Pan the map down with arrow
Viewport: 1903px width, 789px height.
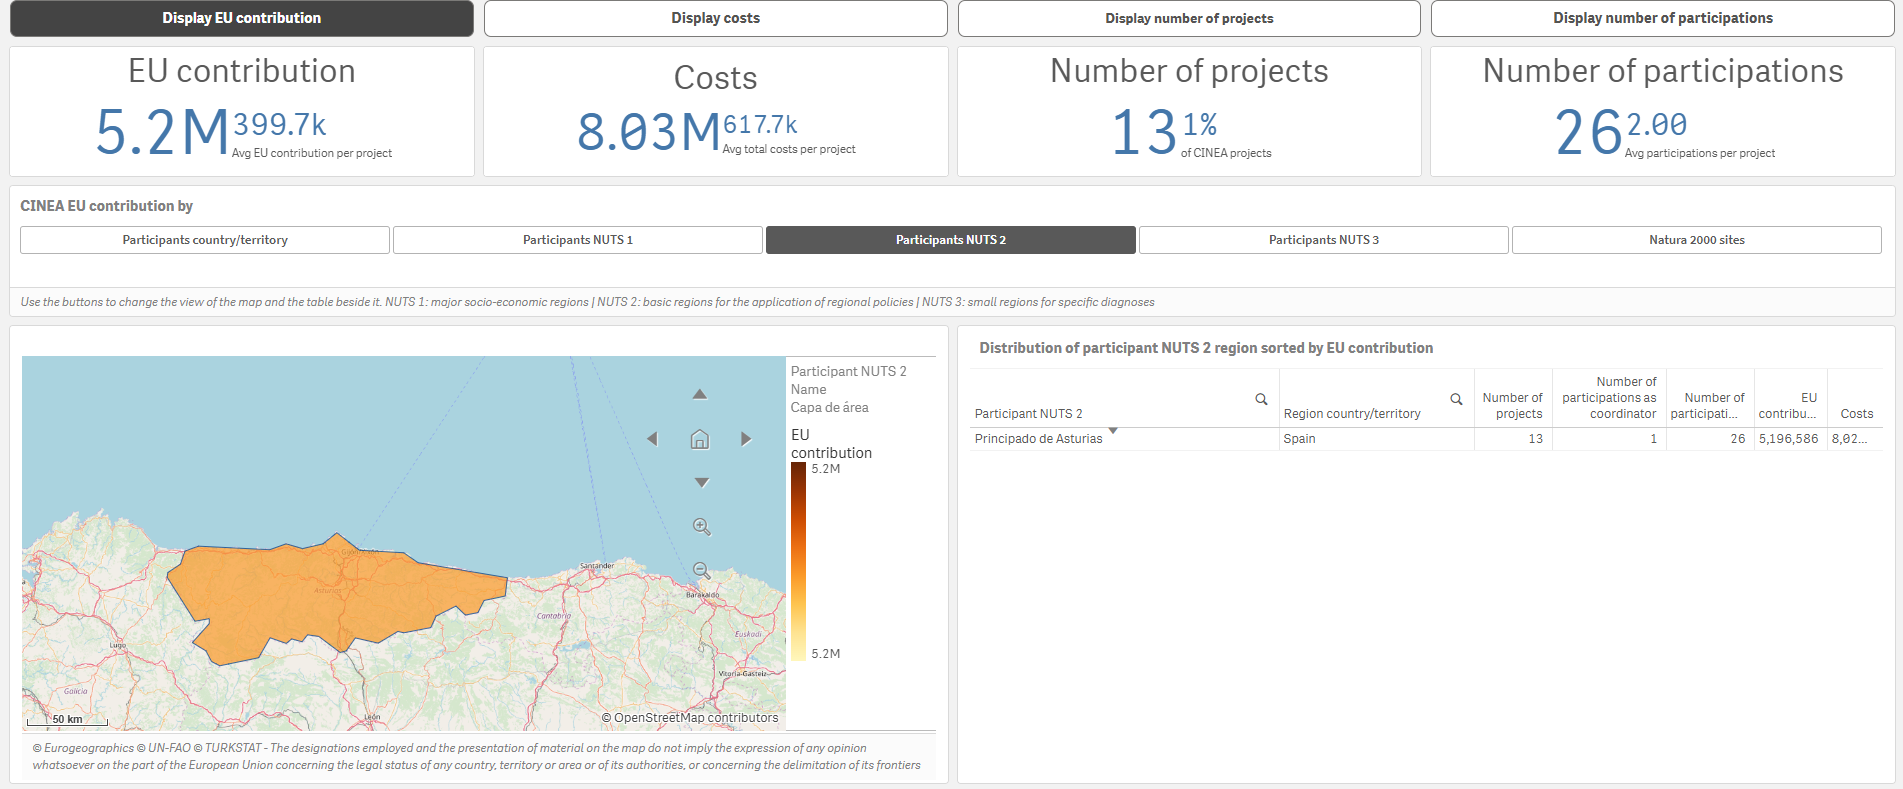point(701,483)
